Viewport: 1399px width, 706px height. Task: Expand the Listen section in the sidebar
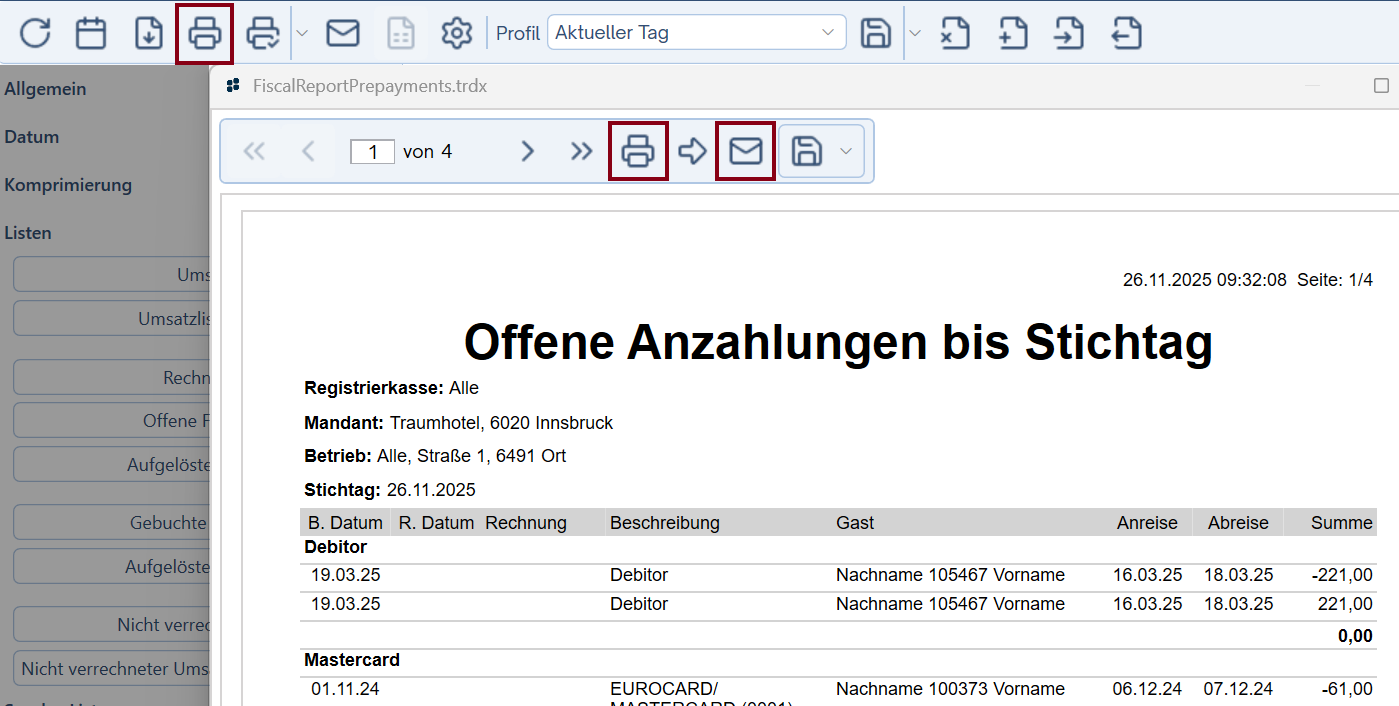click(28, 233)
